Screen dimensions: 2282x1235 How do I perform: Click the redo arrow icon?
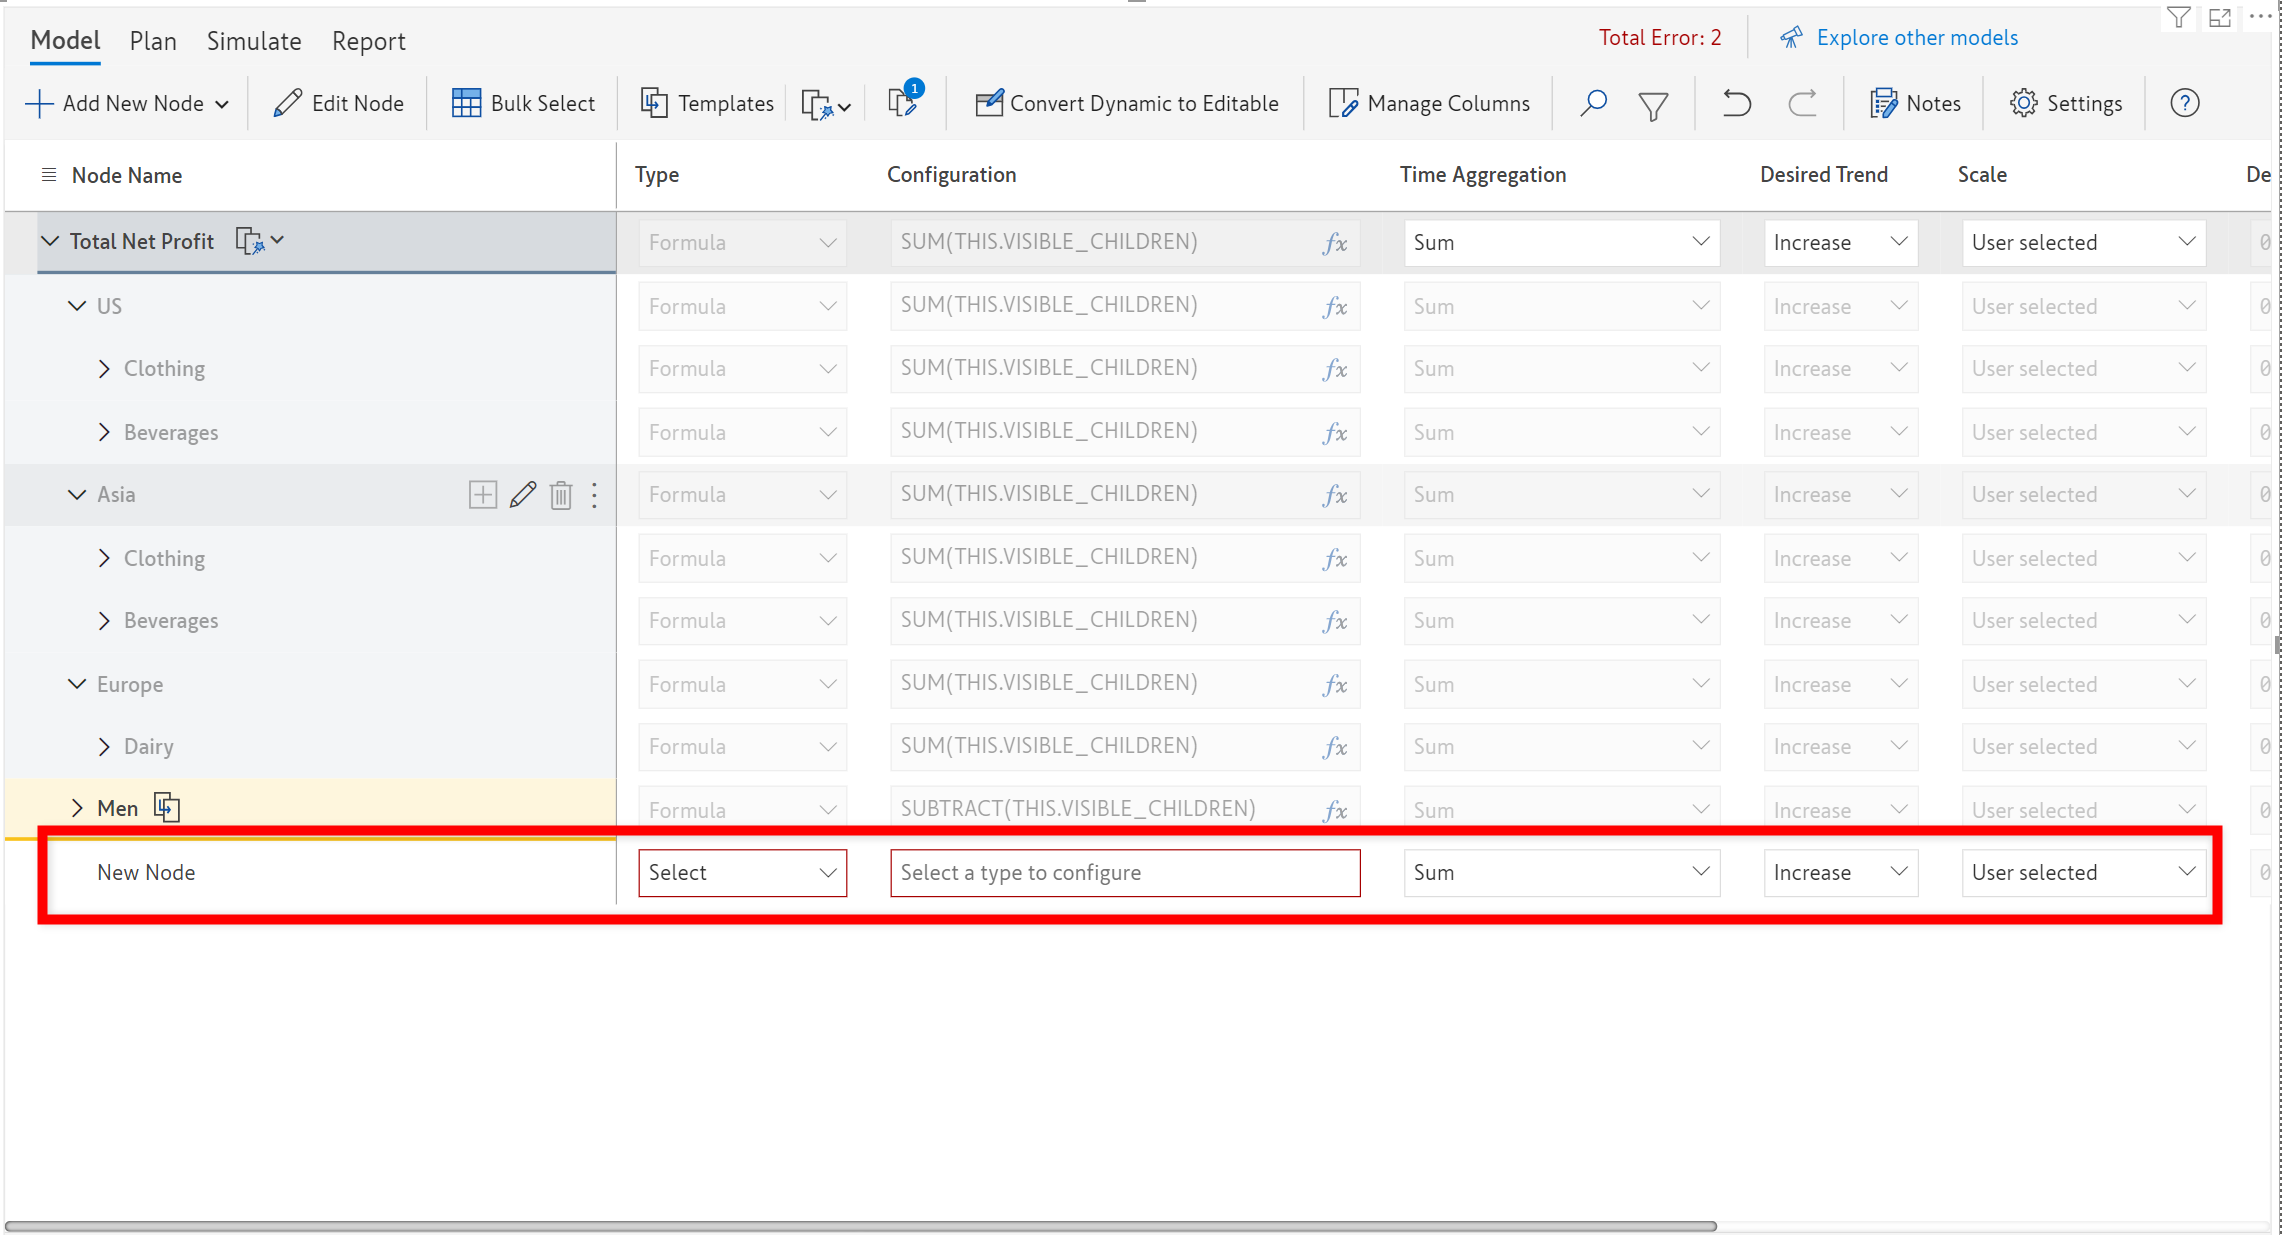[x=1802, y=103]
